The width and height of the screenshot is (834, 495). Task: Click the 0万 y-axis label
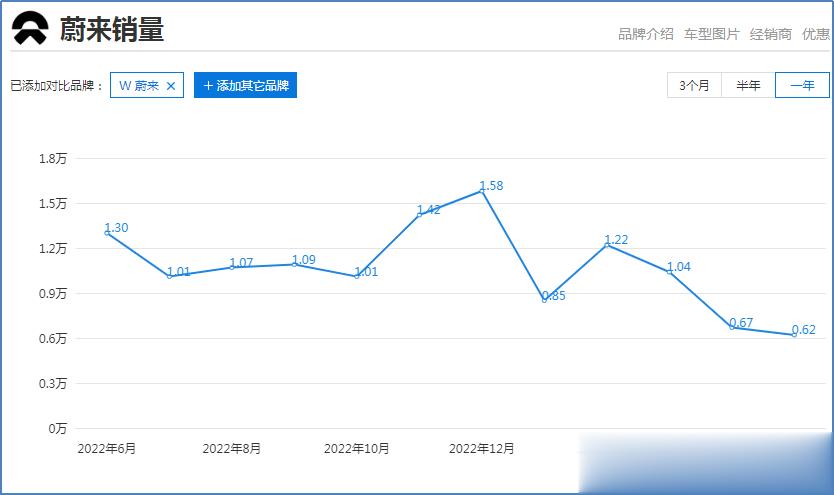click(x=57, y=429)
